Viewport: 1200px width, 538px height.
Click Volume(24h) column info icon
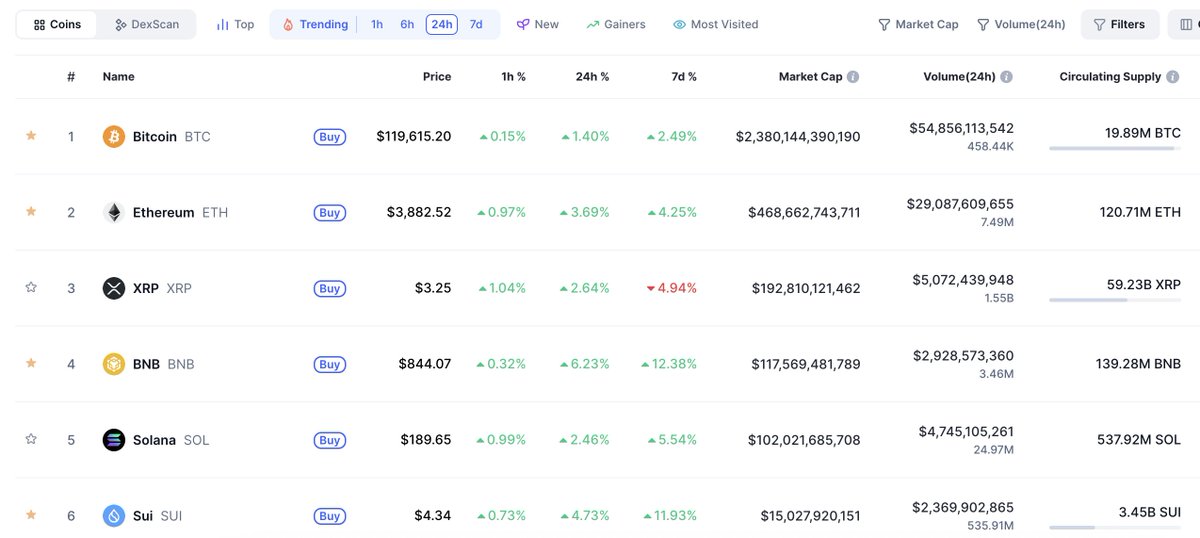click(1006, 77)
